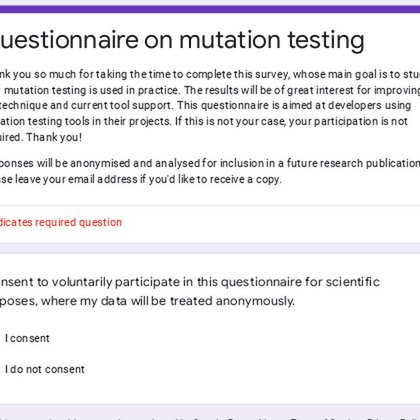Click the words "anonymised and analysed"
Viewport: 420px width, 420px height.
[x=135, y=163]
